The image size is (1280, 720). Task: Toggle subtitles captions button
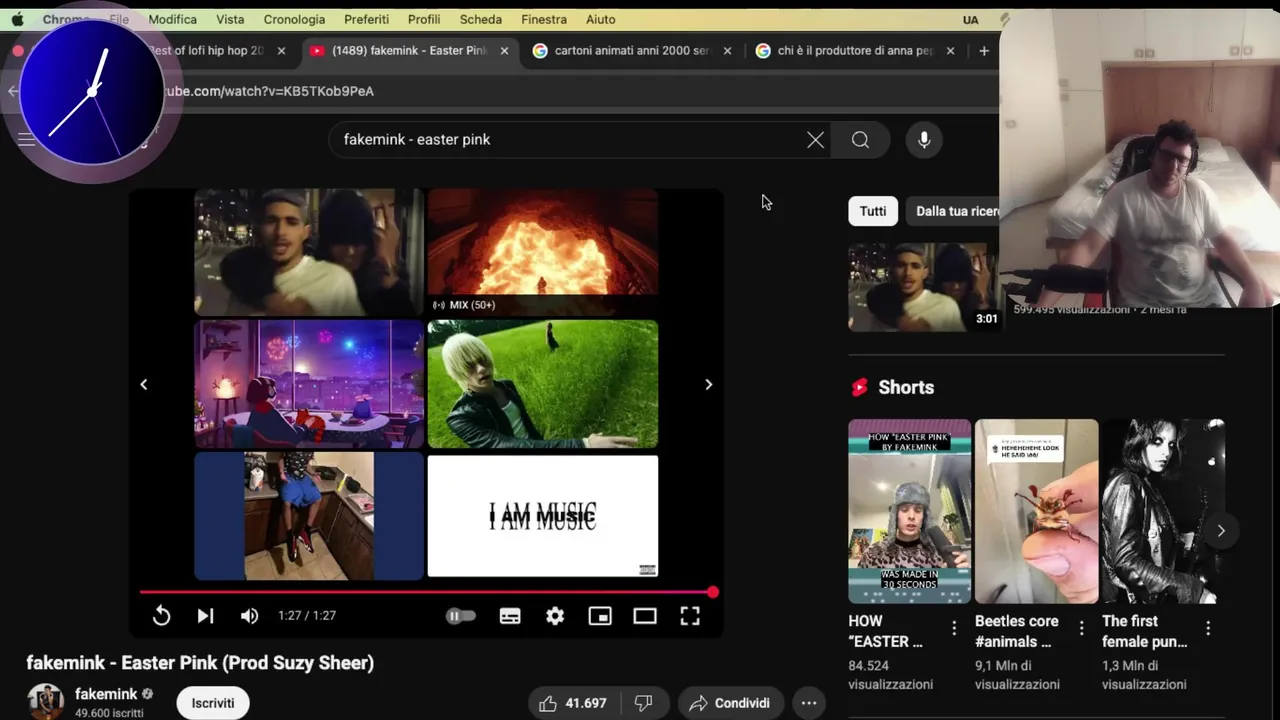click(510, 616)
